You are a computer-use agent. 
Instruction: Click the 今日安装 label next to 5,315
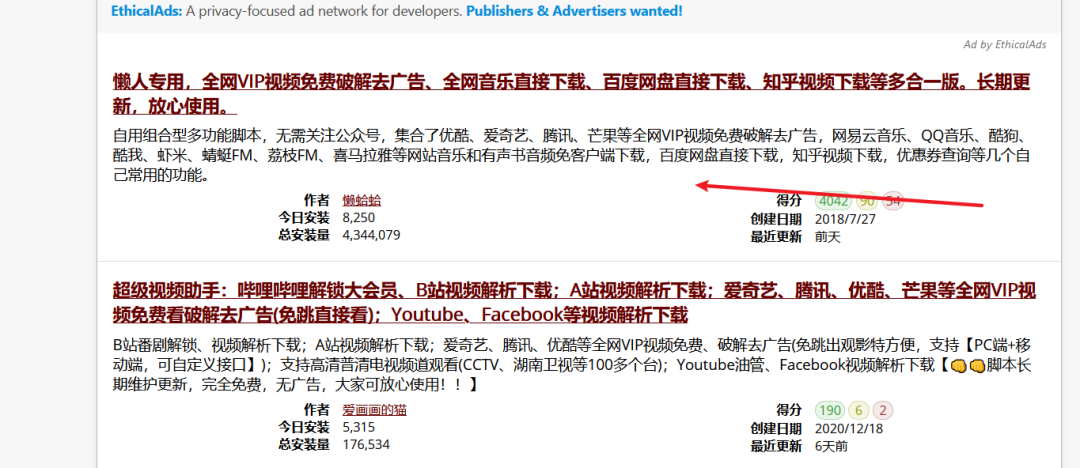tap(304, 427)
